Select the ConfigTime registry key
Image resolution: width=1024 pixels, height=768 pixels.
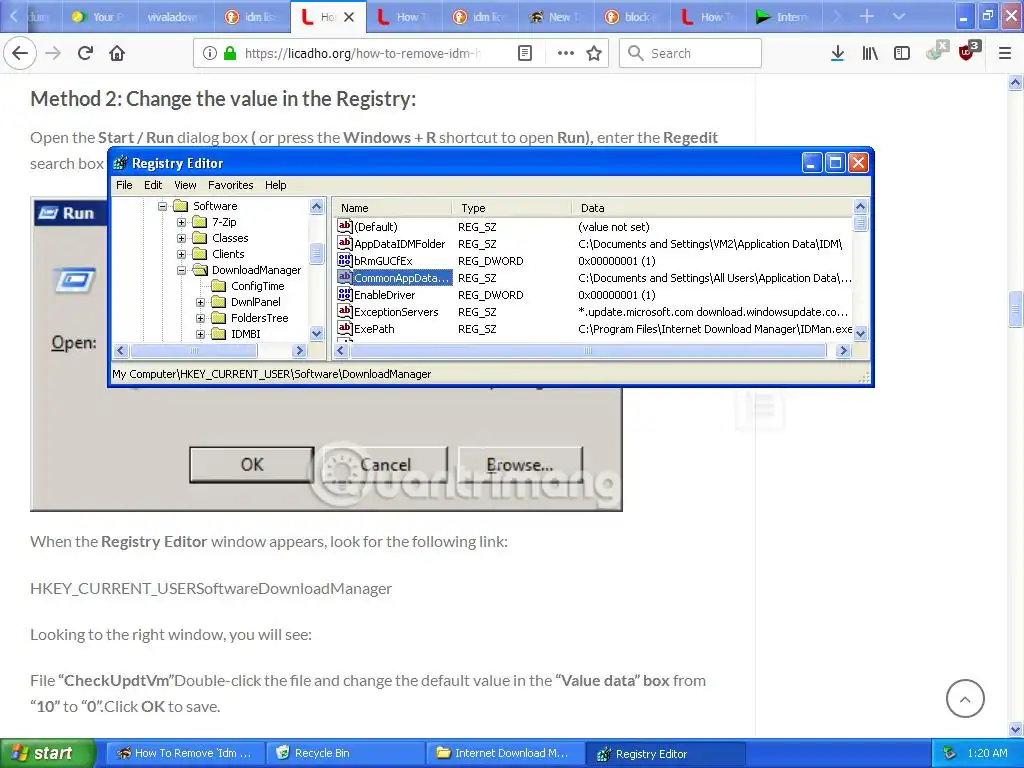point(257,286)
